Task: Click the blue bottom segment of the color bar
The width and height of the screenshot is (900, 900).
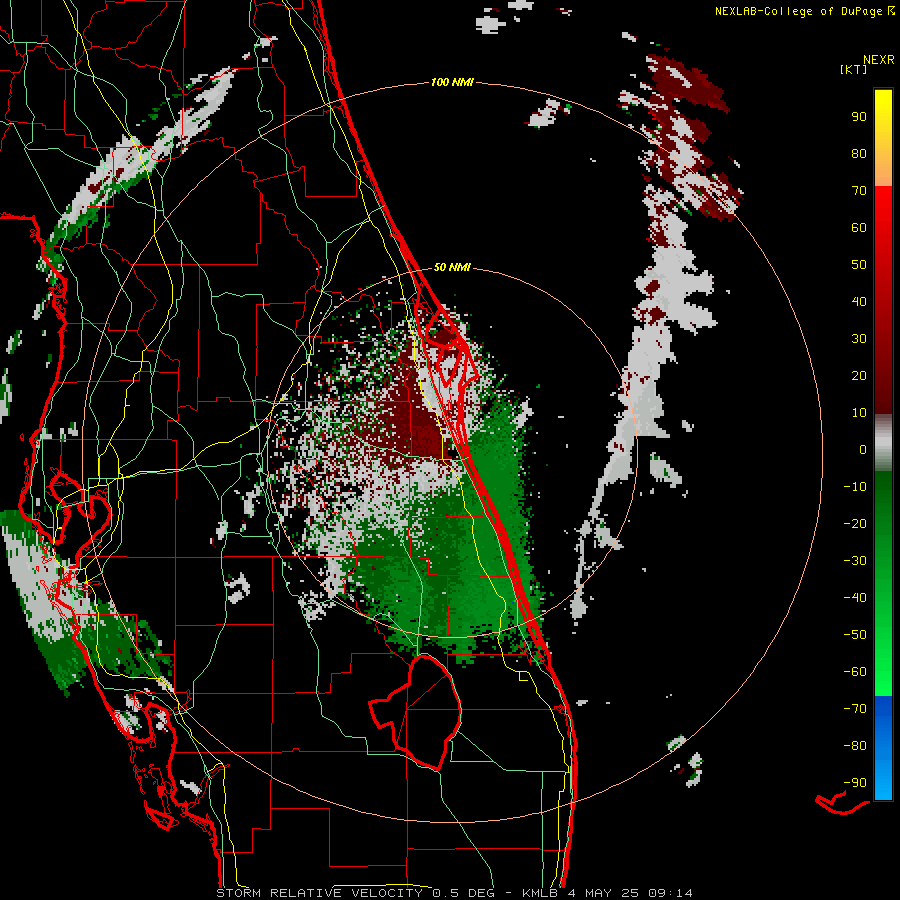Action: 883,748
